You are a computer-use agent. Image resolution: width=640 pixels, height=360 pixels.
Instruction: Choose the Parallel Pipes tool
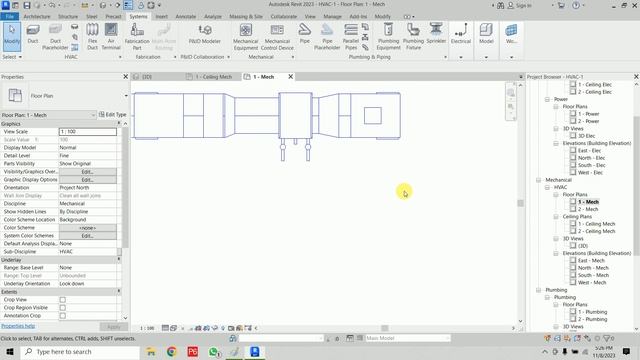coord(351,37)
